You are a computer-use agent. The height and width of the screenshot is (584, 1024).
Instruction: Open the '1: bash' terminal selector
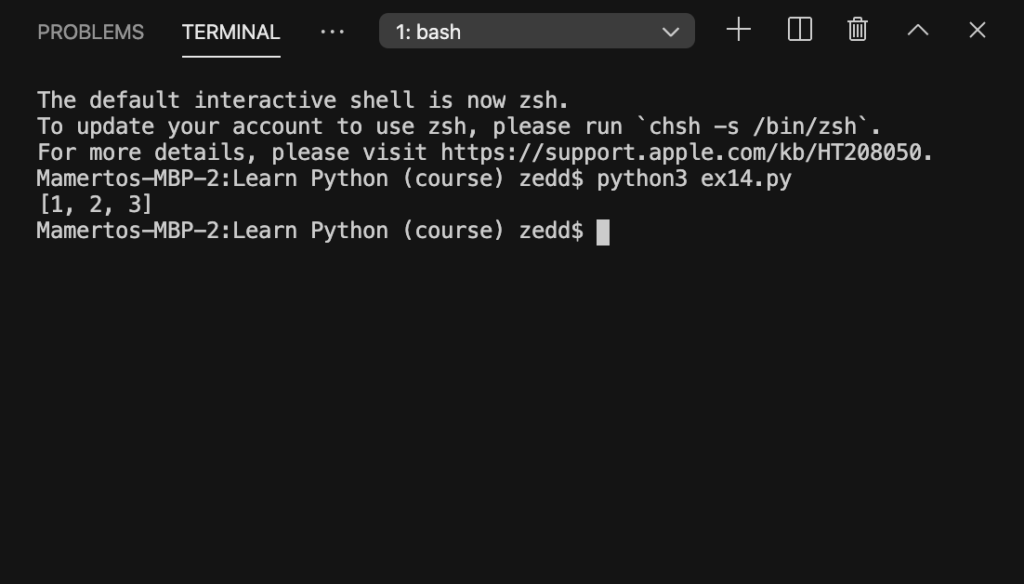click(x=537, y=31)
